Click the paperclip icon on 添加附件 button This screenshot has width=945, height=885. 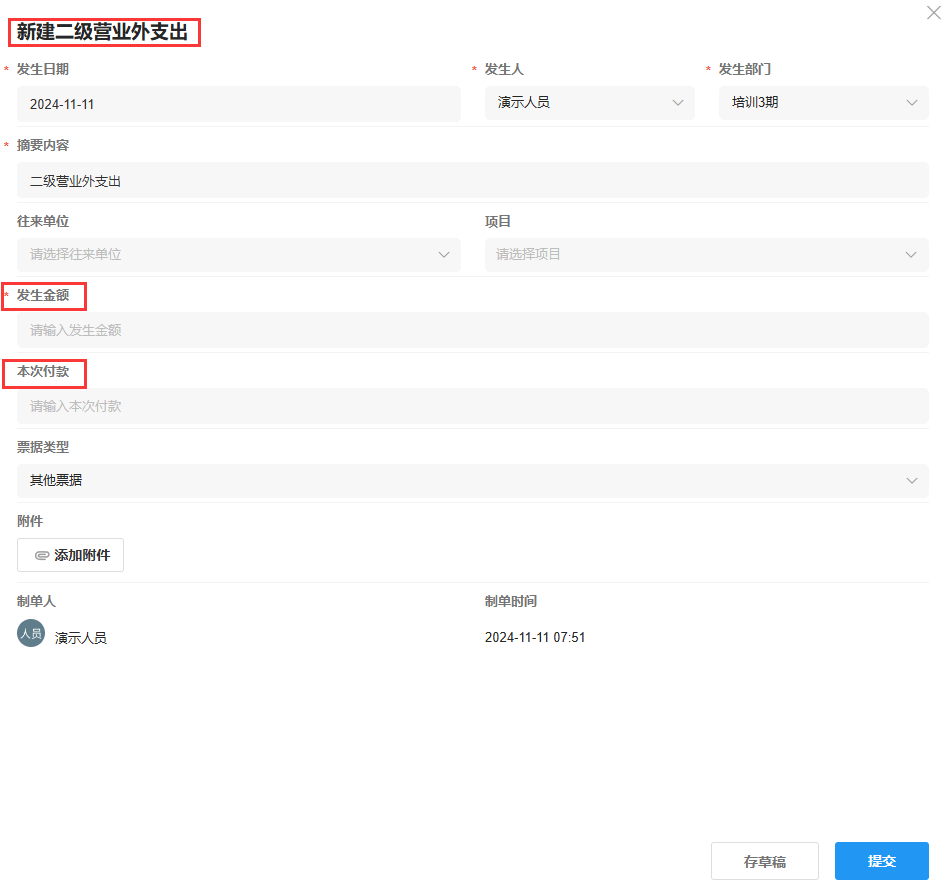(41, 555)
